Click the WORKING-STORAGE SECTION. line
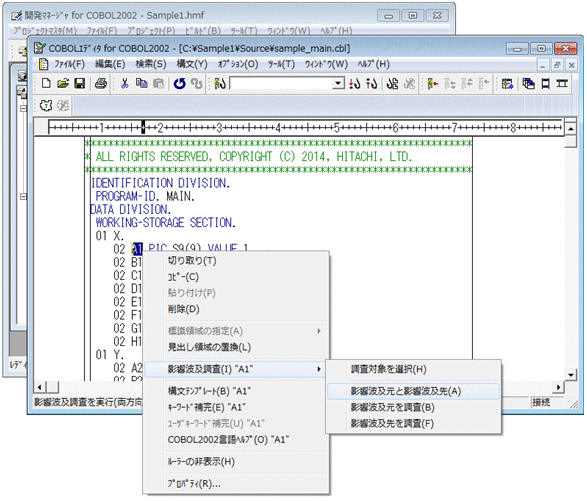The image size is (587, 501). tap(165, 222)
